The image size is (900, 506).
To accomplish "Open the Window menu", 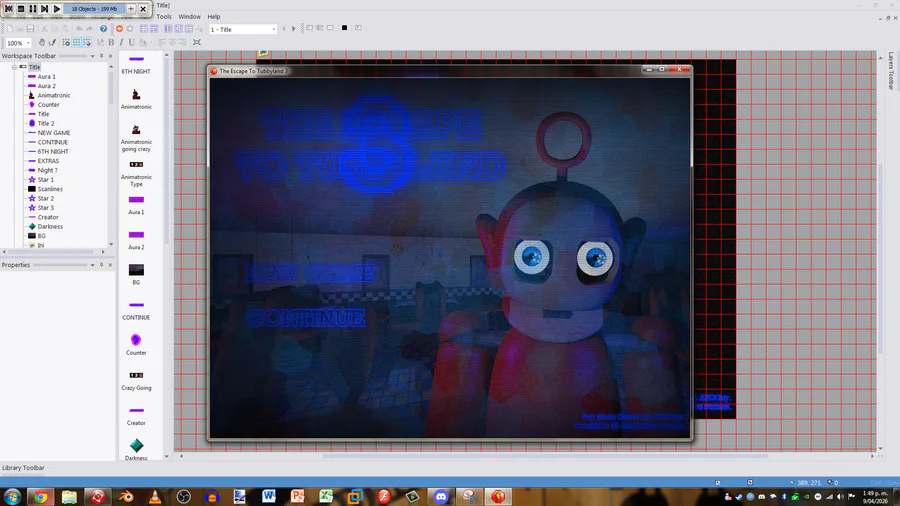I will pos(189,17).
